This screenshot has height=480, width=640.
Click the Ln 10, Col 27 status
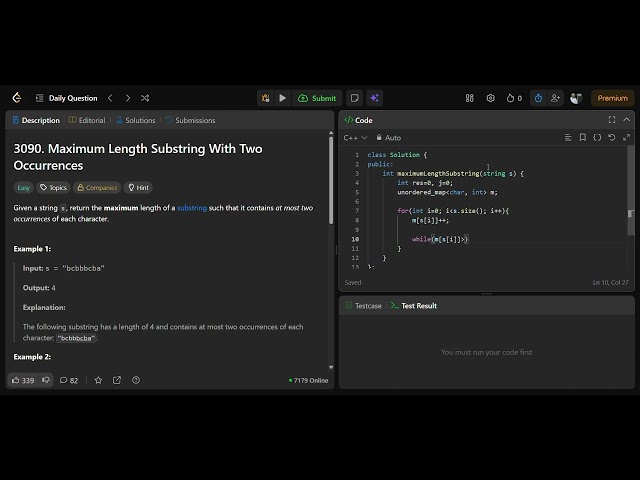(x=610, y=282)
